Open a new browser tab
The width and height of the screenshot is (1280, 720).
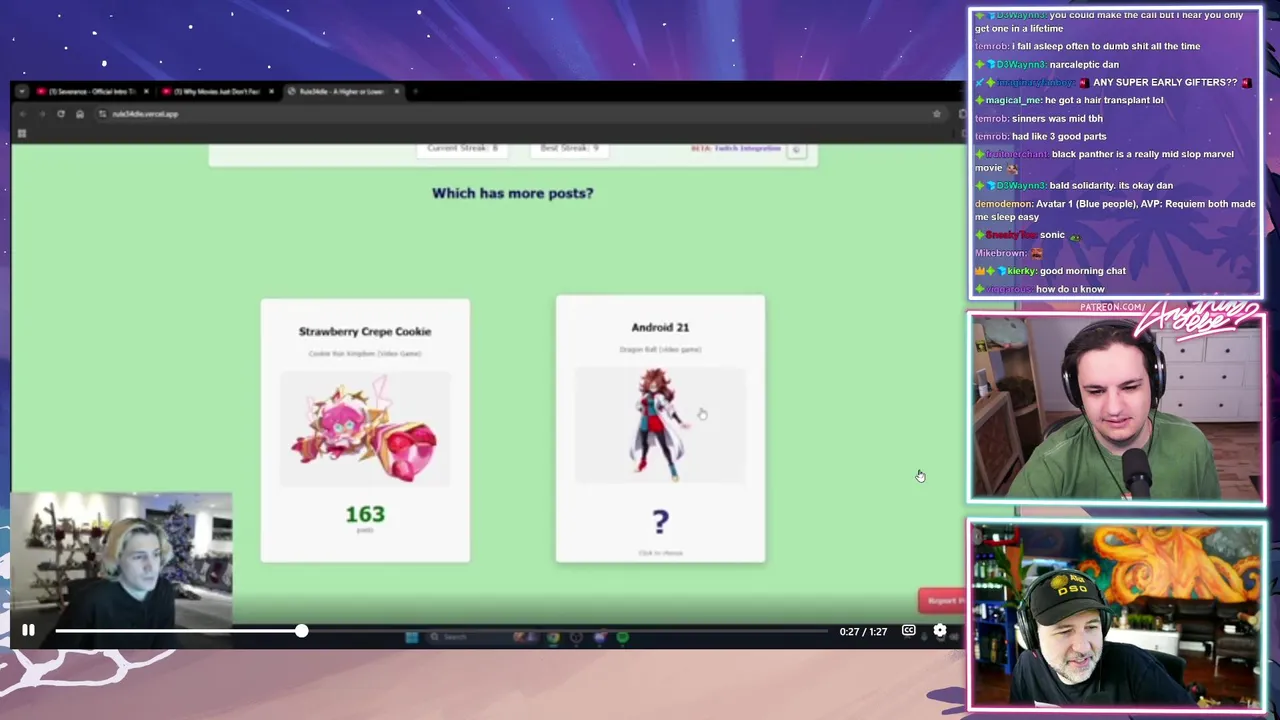[x=416, y=91]
